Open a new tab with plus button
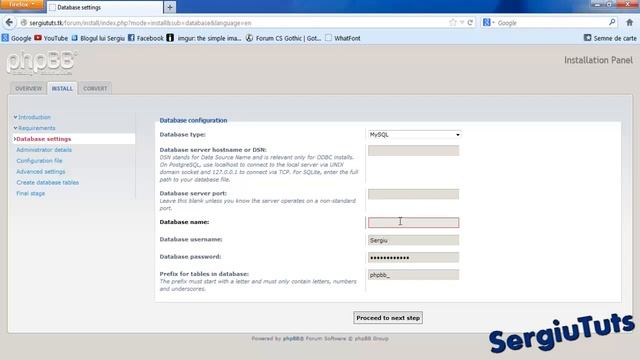 click(x=170, y=7)
